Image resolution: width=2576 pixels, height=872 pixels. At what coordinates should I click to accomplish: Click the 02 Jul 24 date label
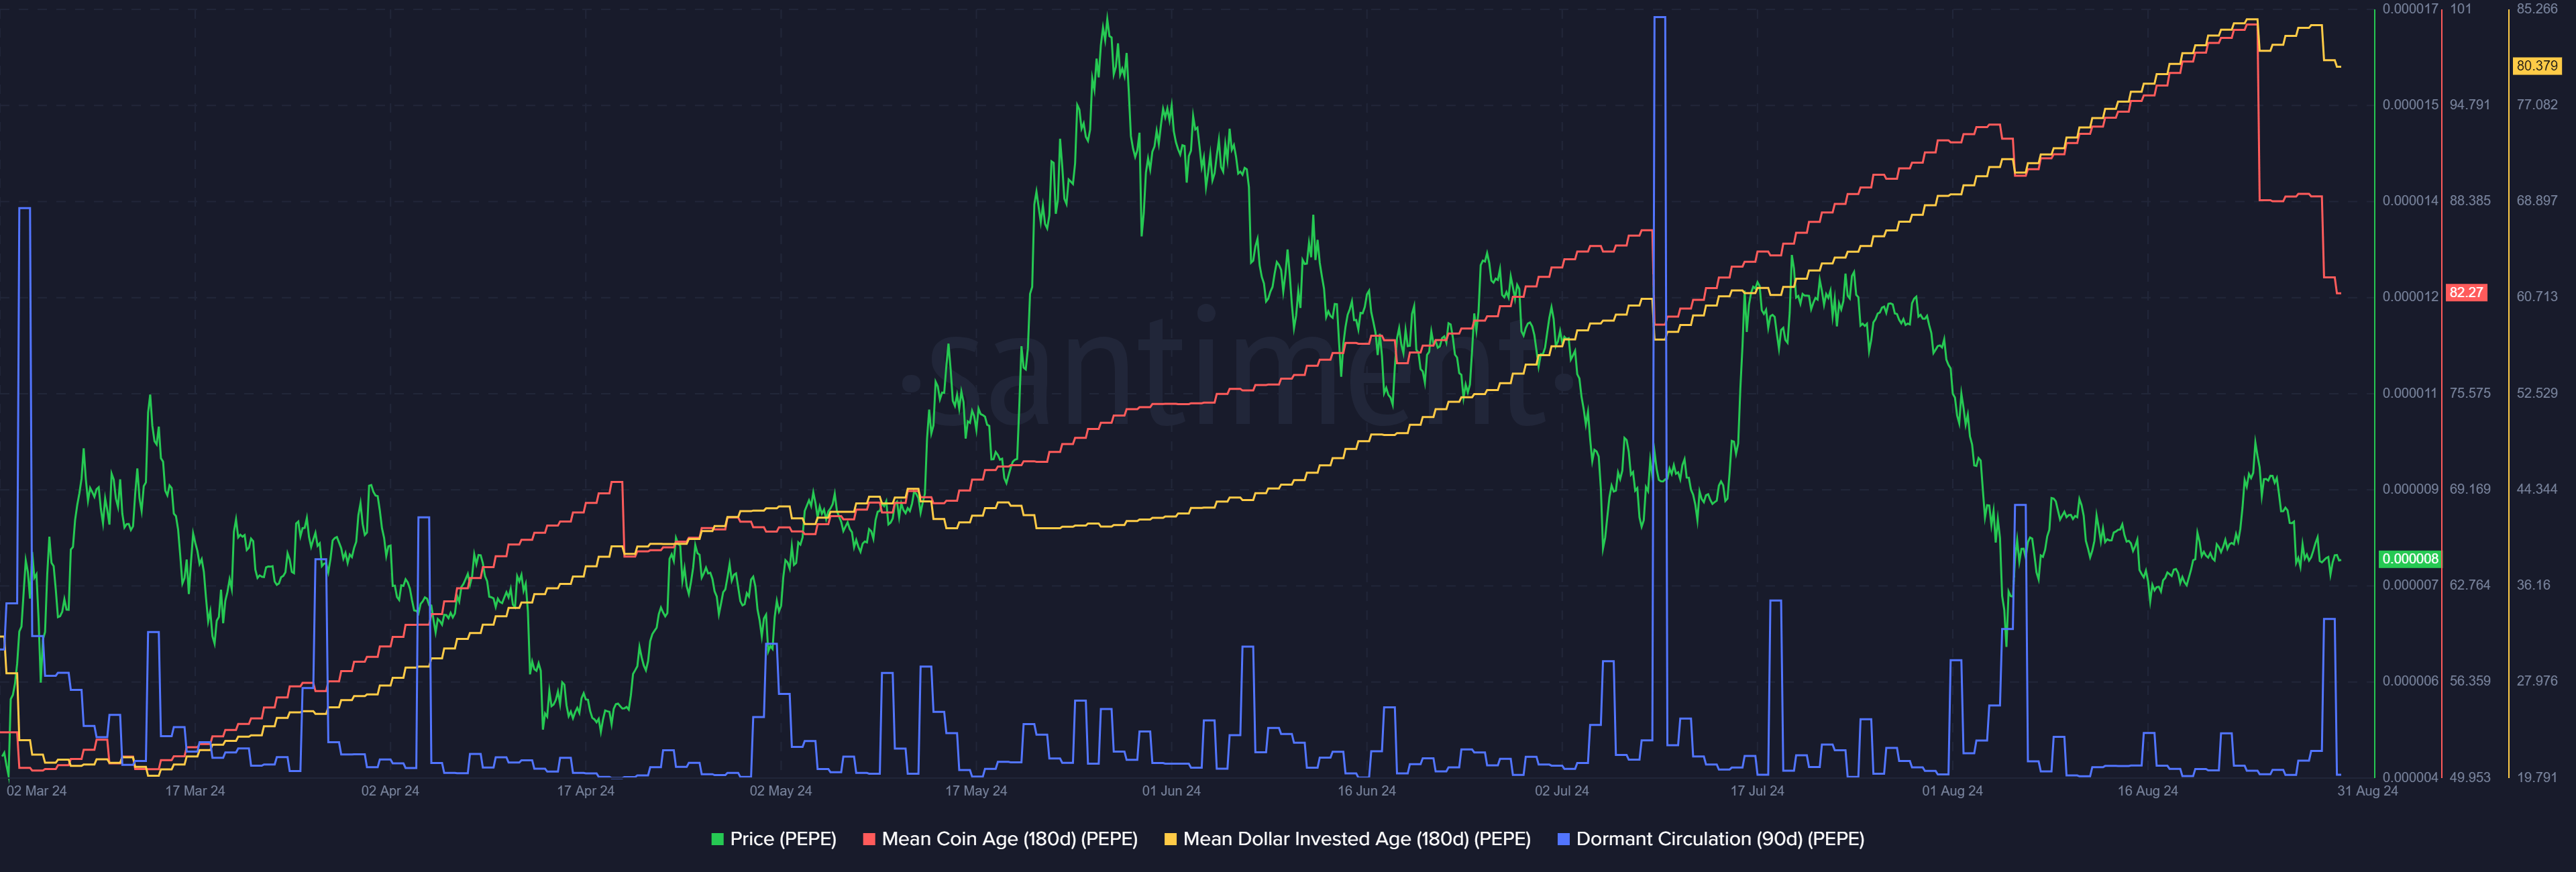click(1562, 791)
